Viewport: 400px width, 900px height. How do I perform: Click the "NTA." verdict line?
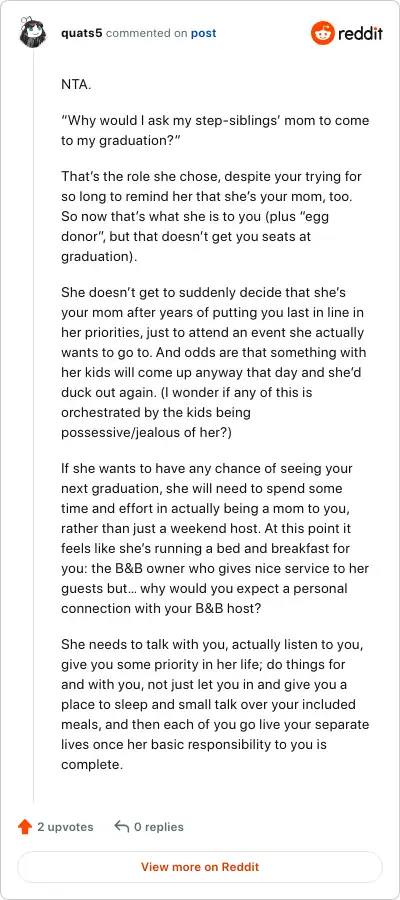(76, 85)
